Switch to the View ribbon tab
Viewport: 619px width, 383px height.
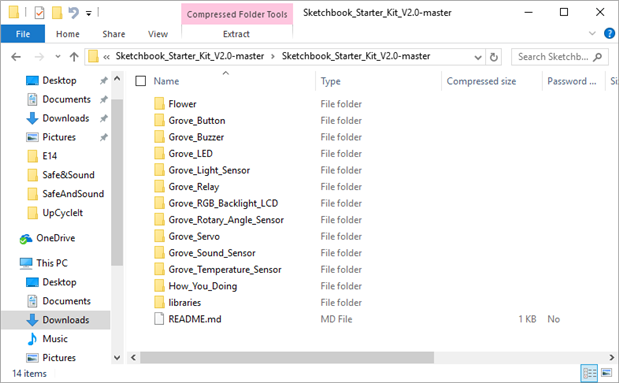point(158,34)
